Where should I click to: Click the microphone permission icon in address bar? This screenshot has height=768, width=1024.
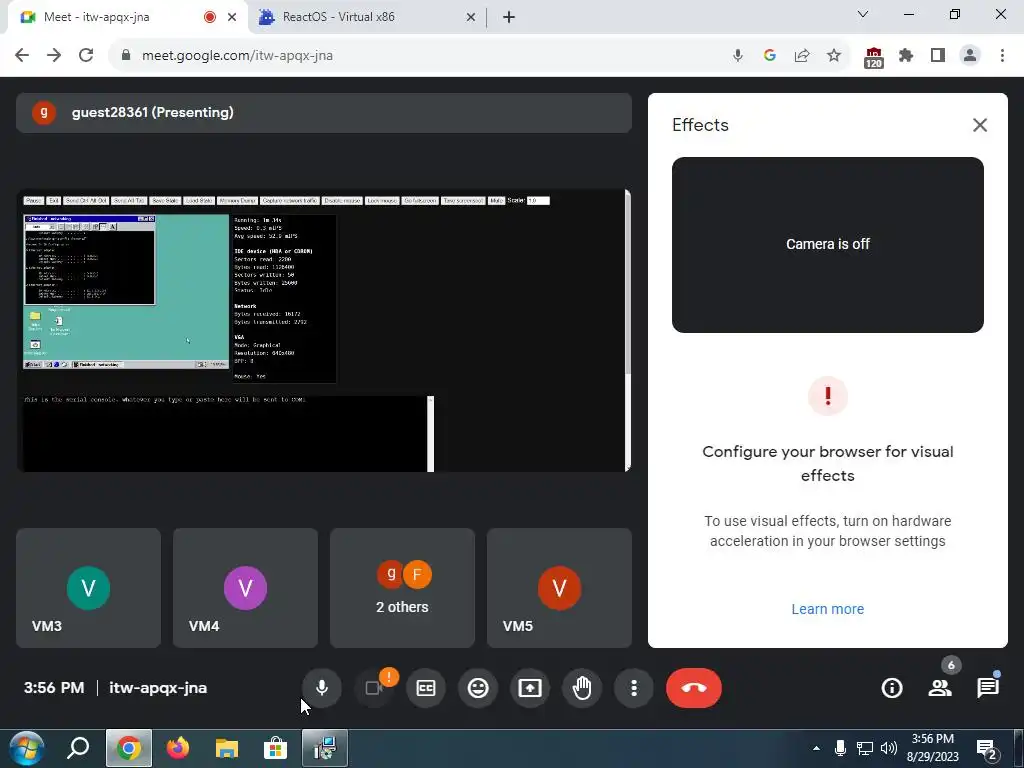737,56
